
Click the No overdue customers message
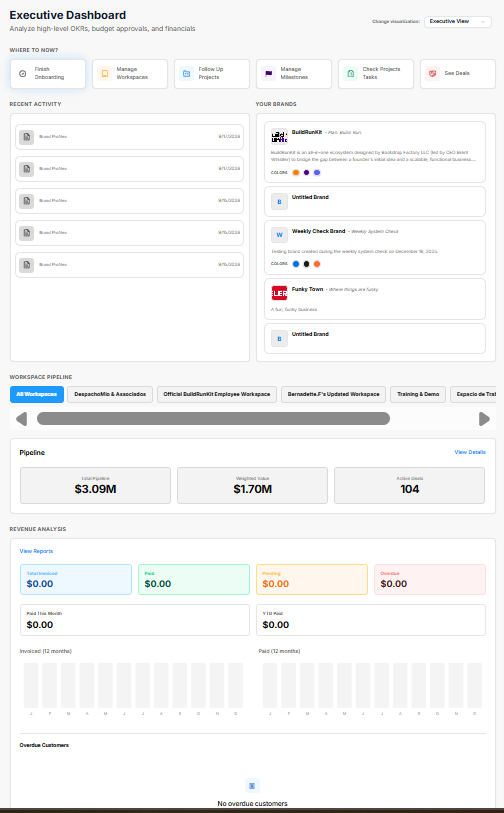coord(252,804)
